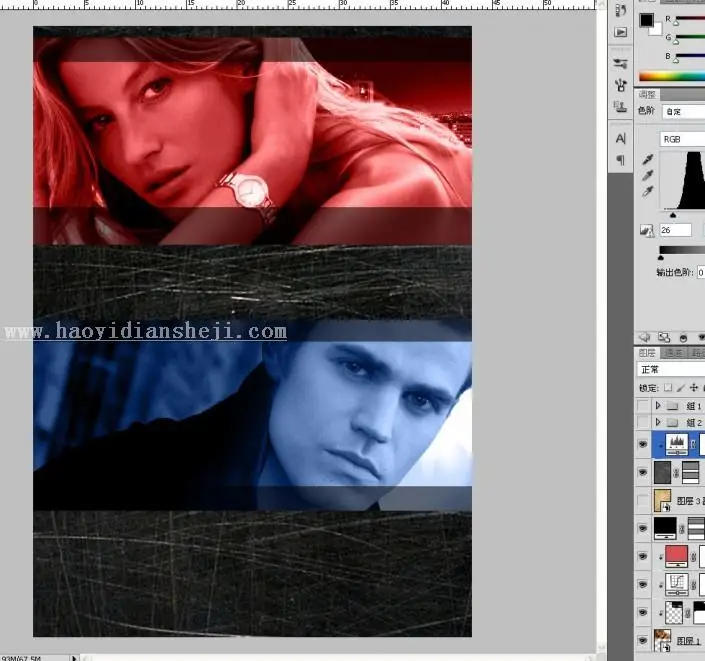The width and height of the screenshot is (705, 661).
Task: Click the B channel slider handle
Action: pyautogui.click(x=676, y=60)
